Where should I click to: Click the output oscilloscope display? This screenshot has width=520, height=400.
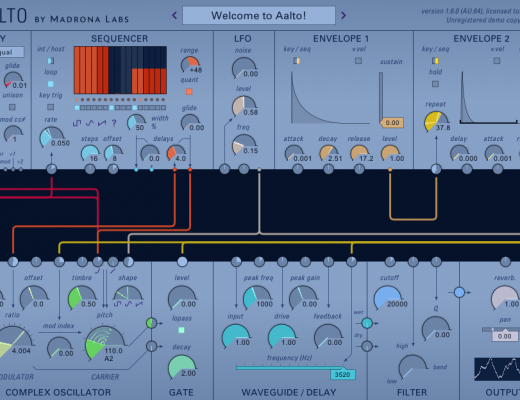pos(497,369)
